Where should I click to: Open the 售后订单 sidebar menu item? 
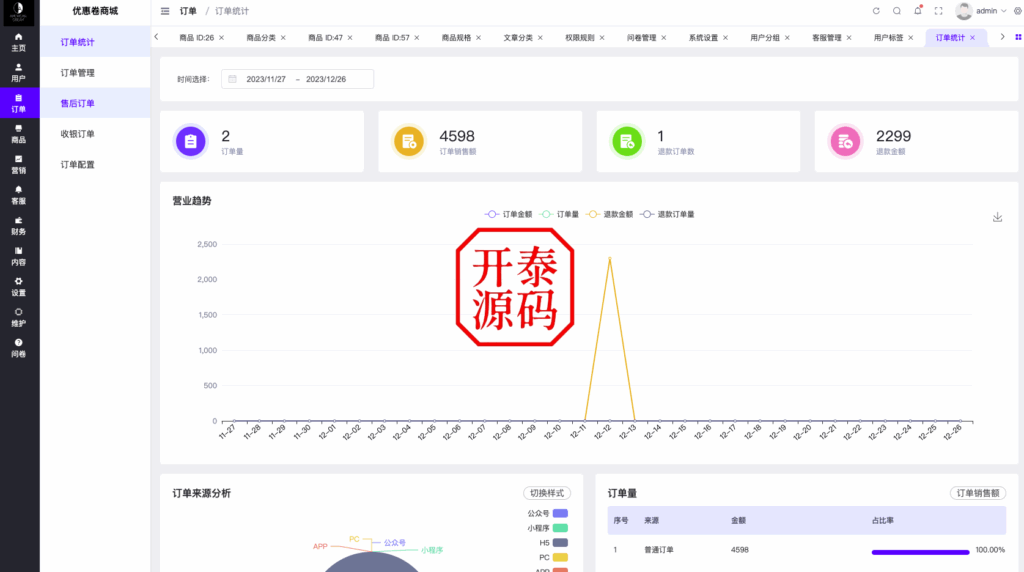click(95, 103)
